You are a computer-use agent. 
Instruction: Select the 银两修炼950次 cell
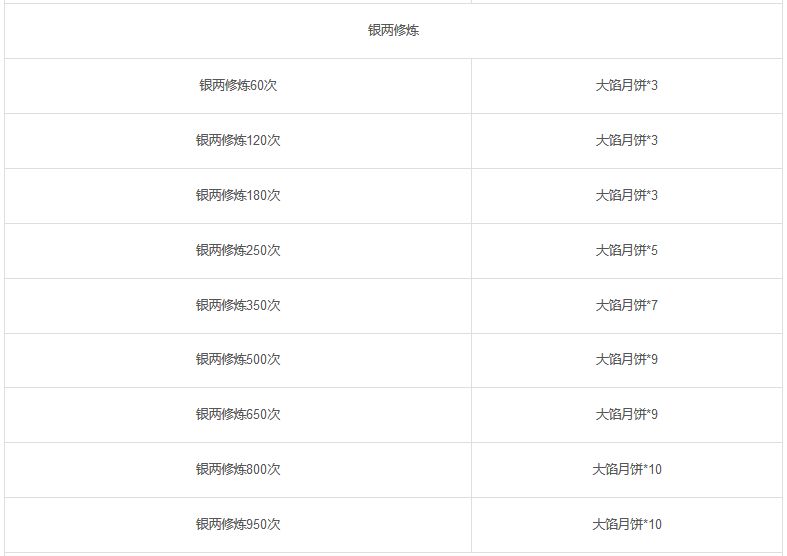click(238, 524)
